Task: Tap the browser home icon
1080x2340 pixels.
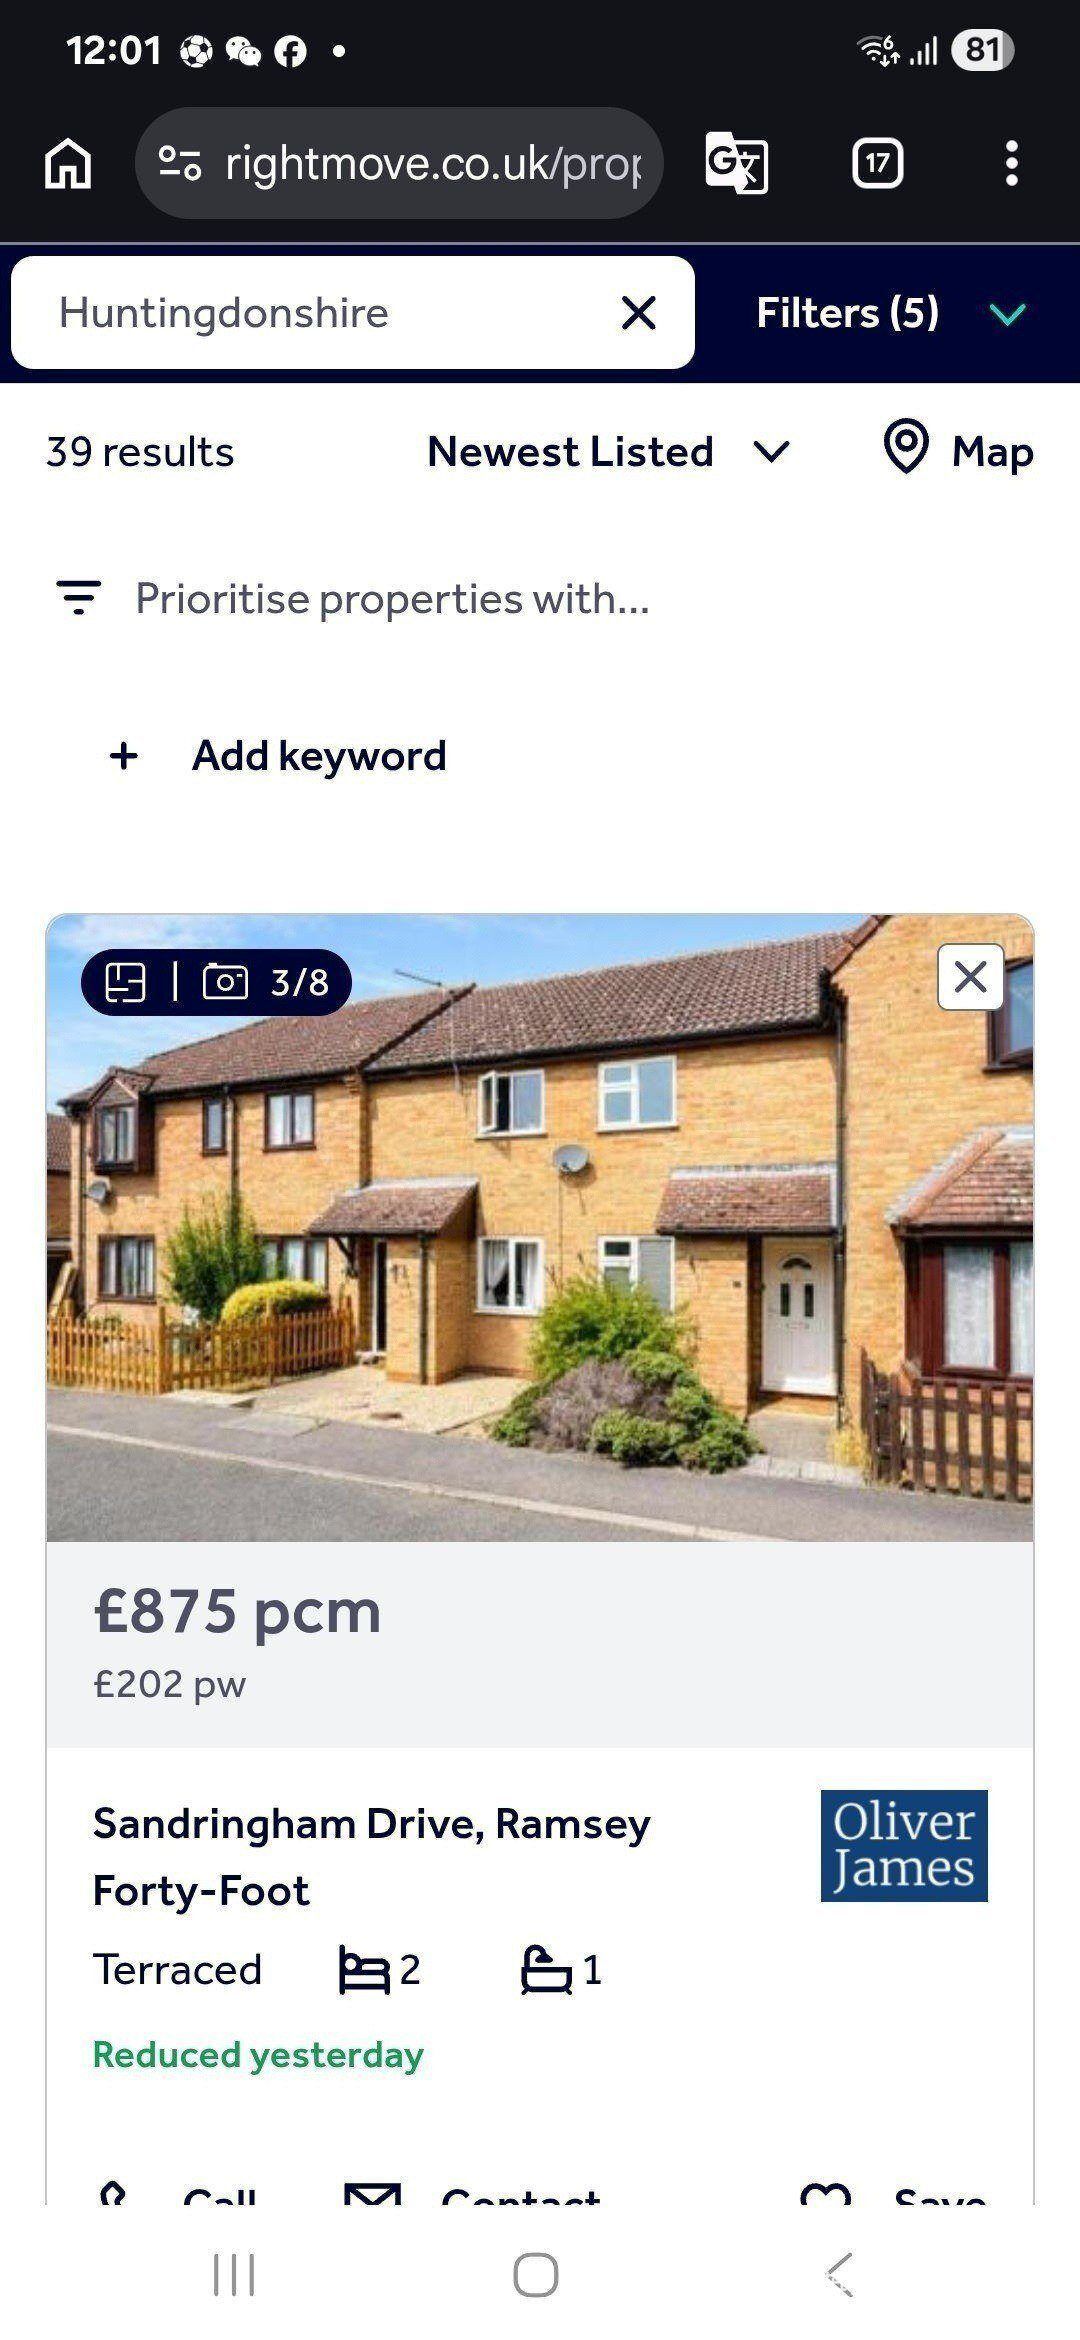Action: [x=68, y=163]
